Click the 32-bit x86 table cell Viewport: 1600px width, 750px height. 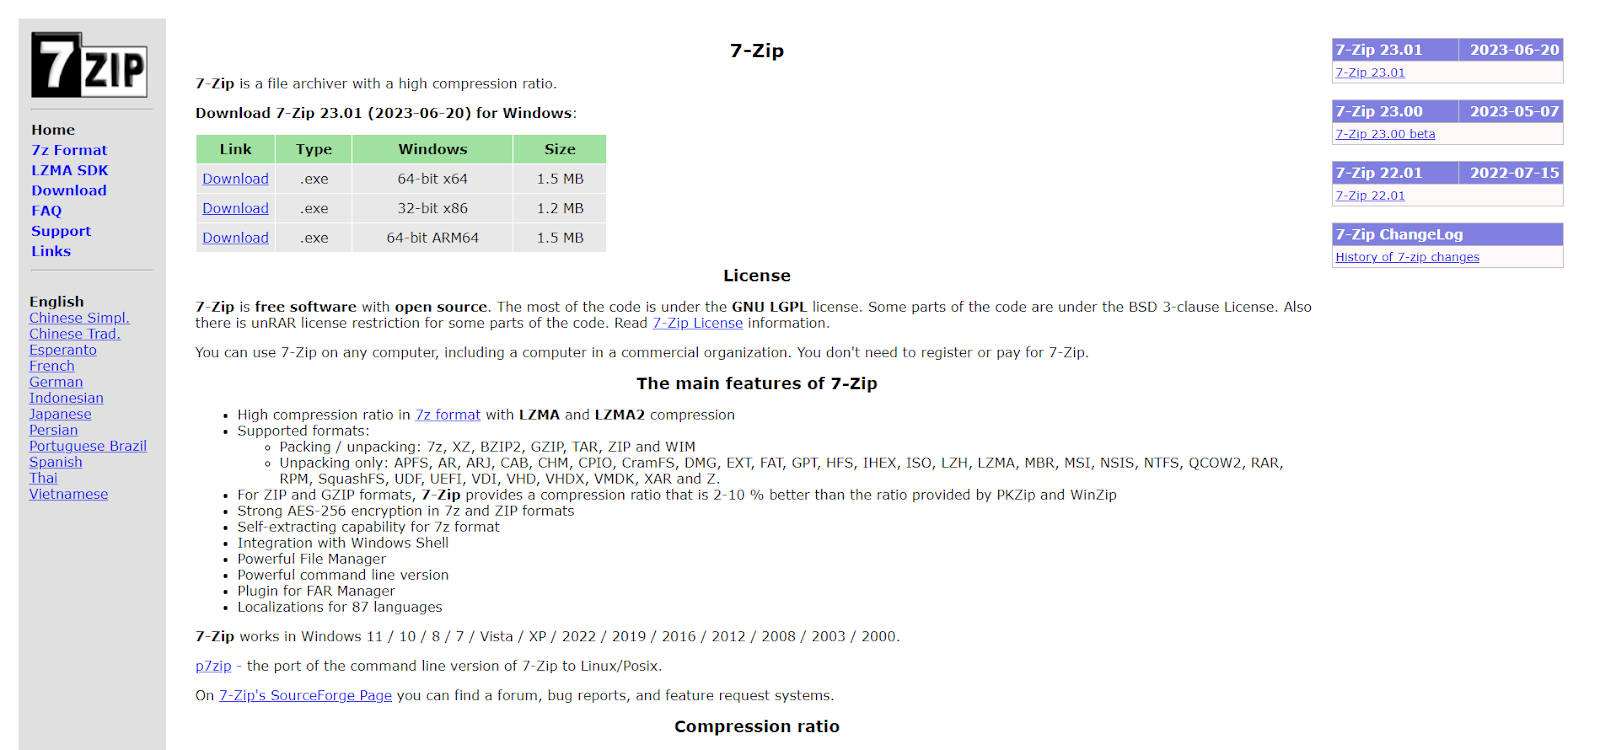tap(433, 208)
